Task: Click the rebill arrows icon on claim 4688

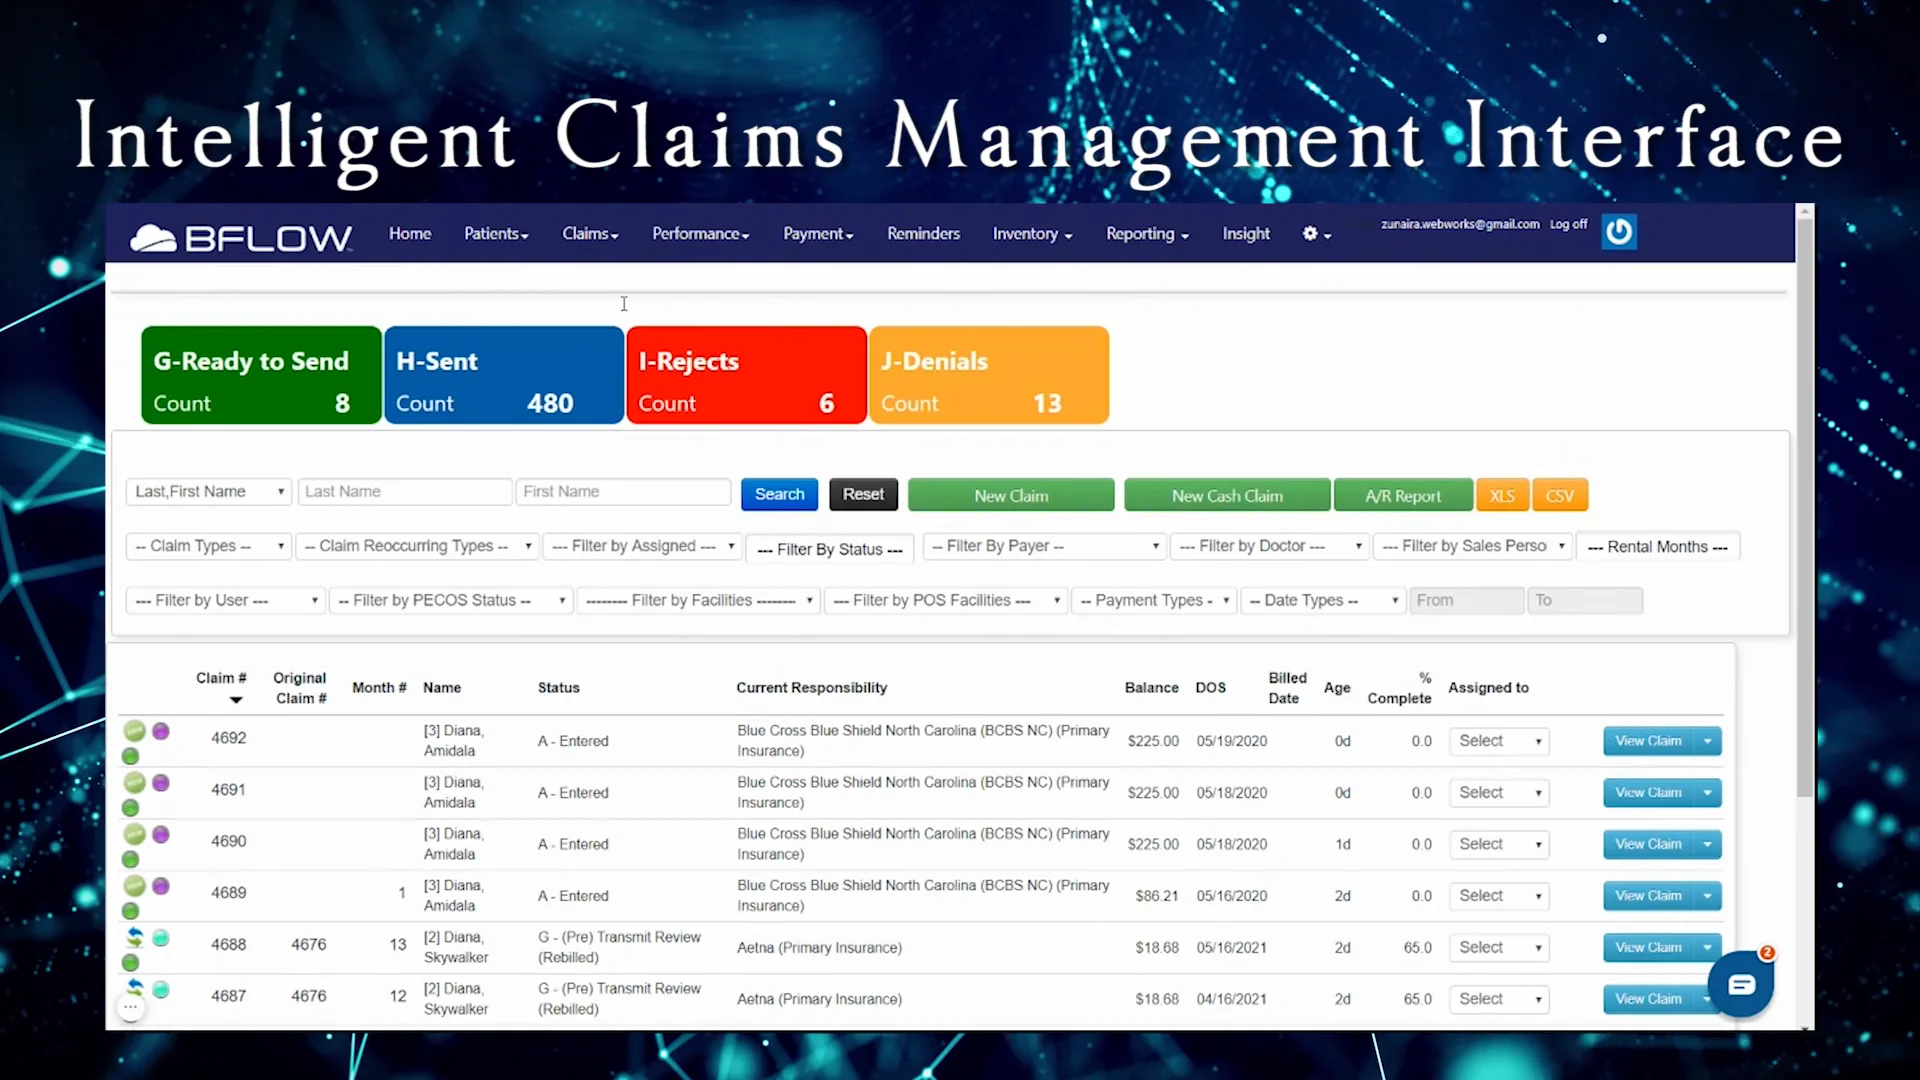Action: (133, 937)
